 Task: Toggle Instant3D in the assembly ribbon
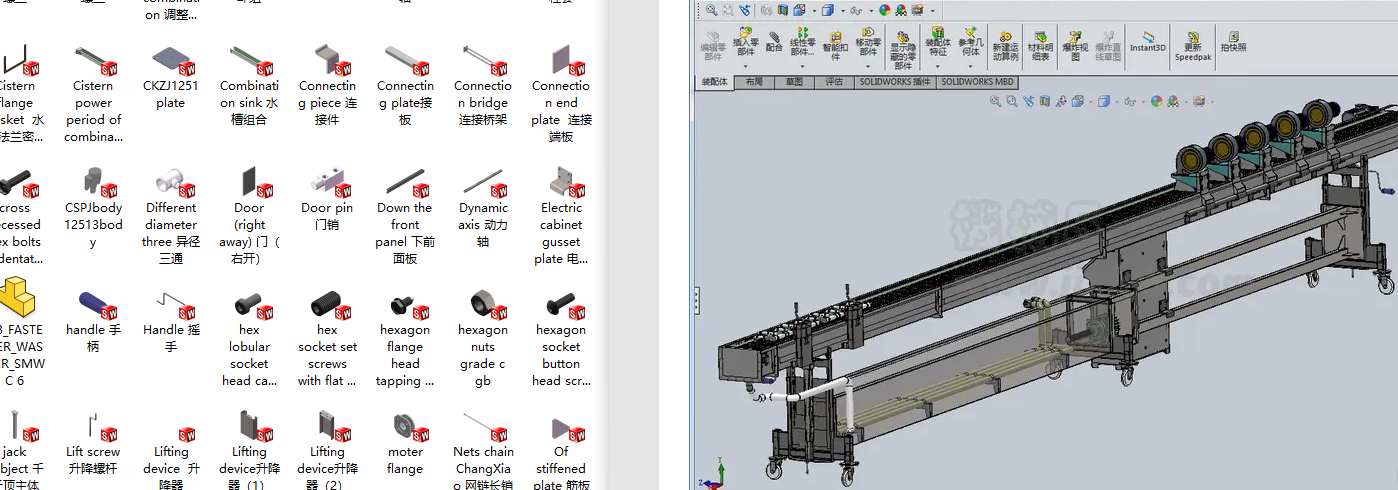(1147, 40)
